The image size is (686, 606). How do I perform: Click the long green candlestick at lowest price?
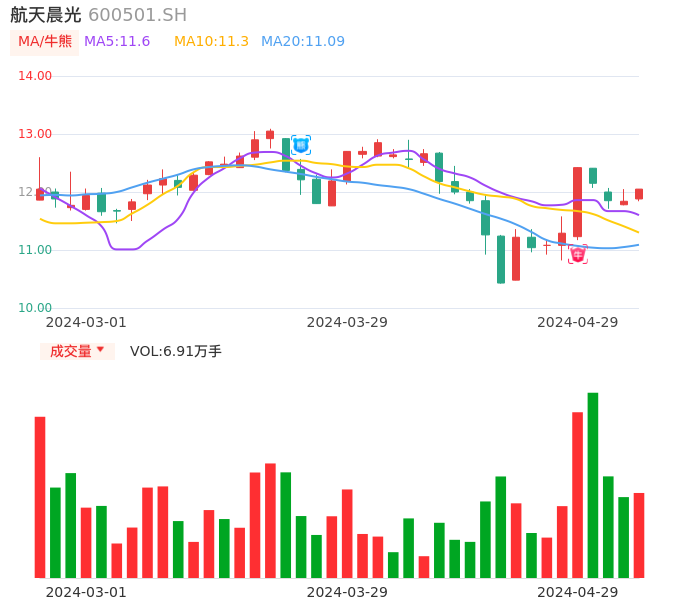(501, 259)
